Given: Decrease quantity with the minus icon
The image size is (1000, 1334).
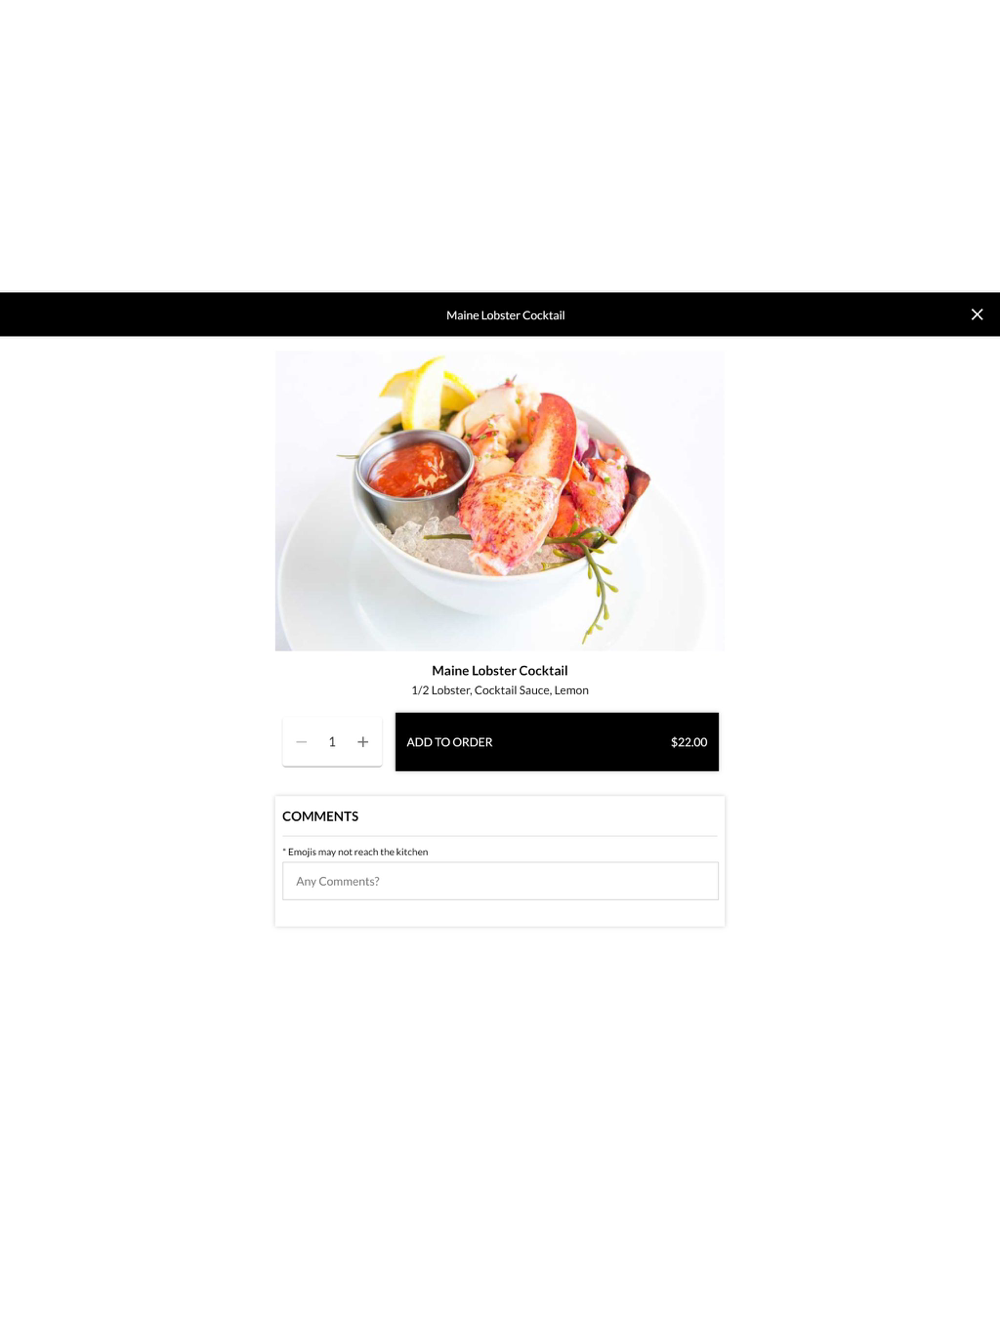Looking at the screenshot, I should tap(301, 742).
